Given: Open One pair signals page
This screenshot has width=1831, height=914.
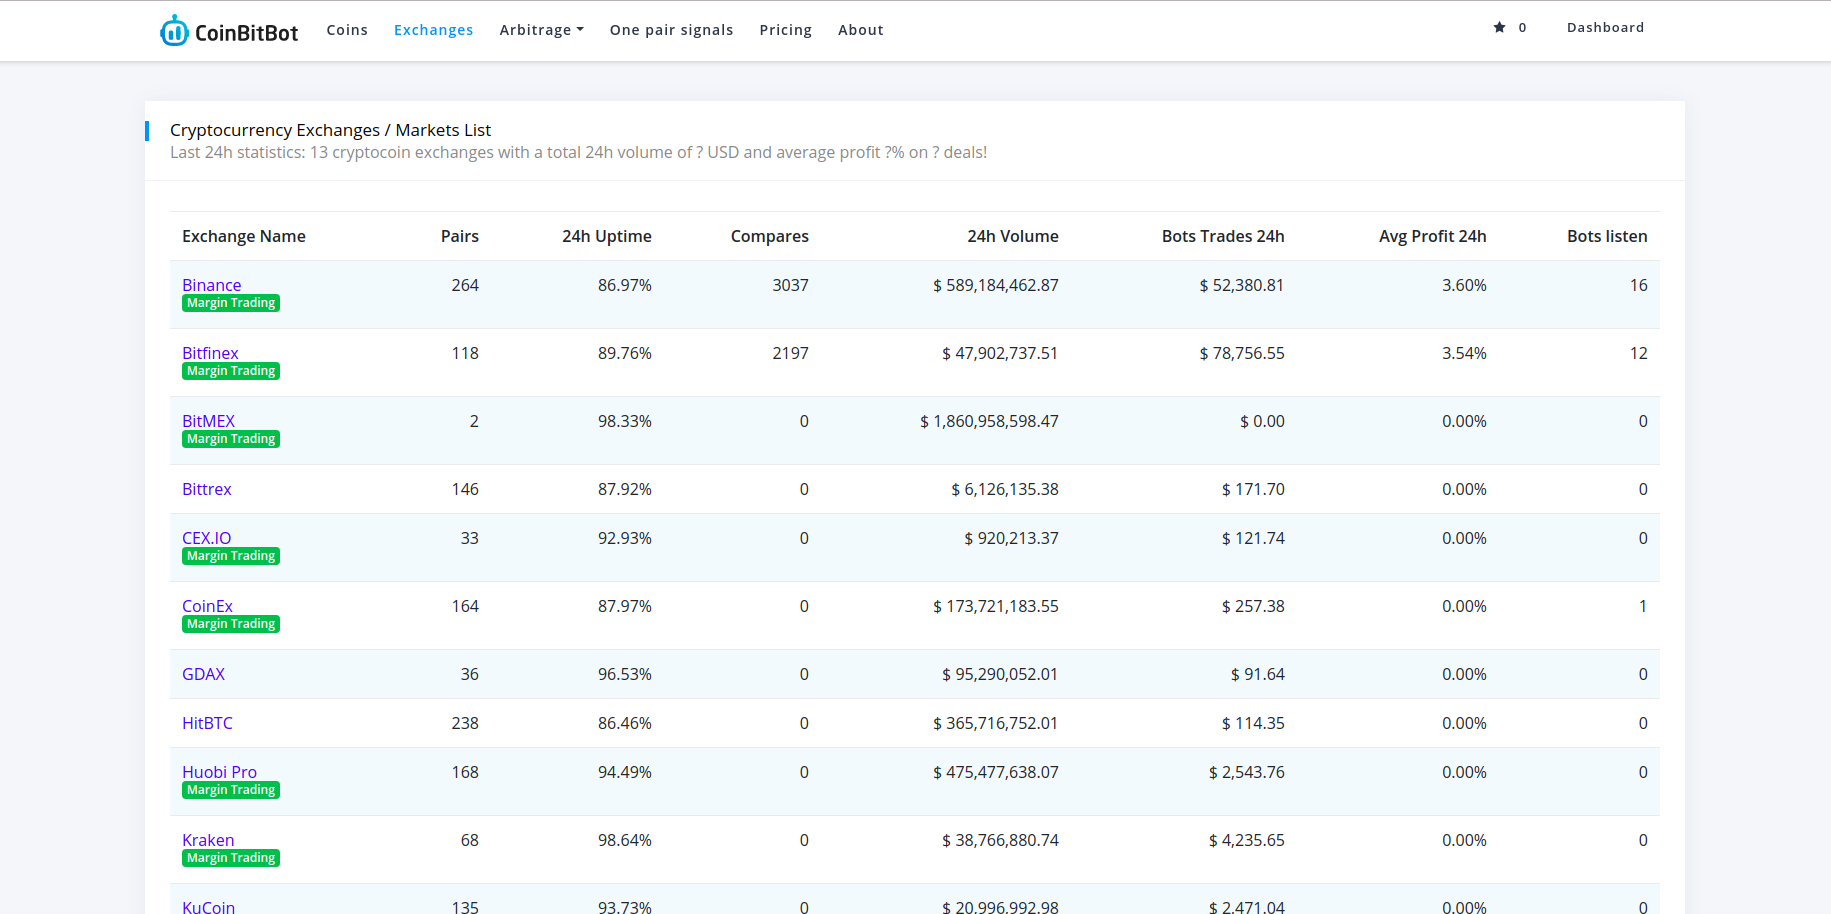Looking at the screenshot, I should coord(671,30).
